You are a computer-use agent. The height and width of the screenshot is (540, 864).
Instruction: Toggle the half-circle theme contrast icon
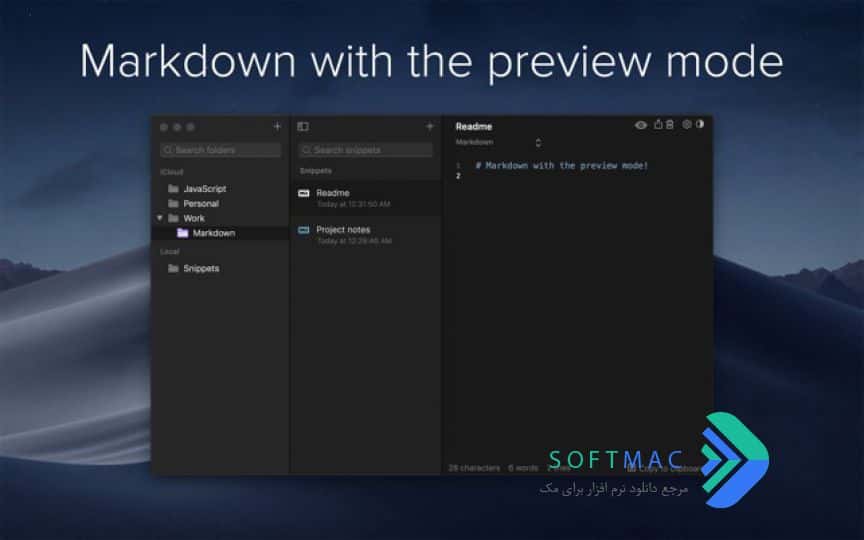(x=699, y=124)
